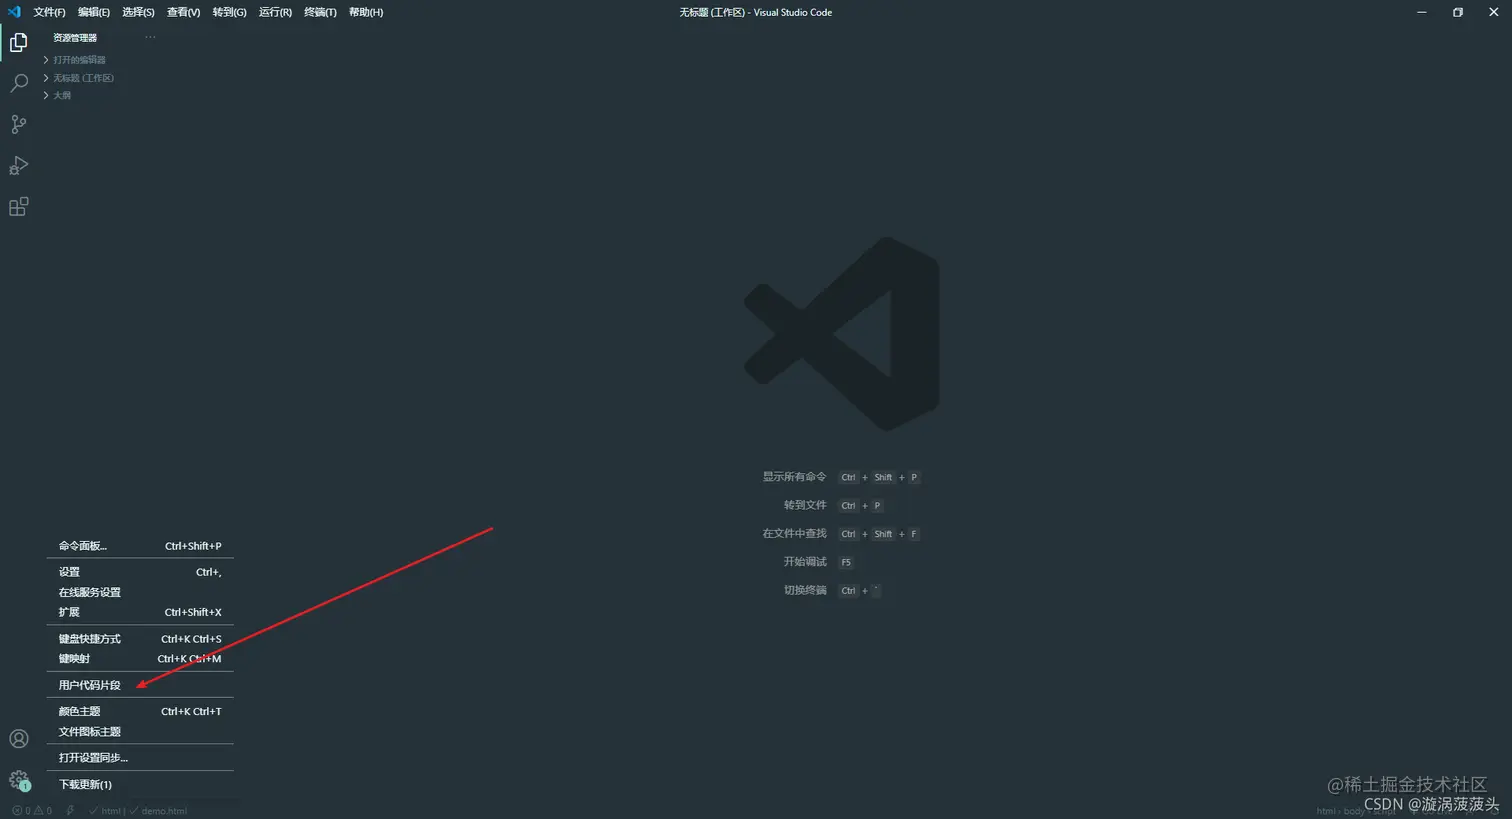Click 下载更新(1) menu entry
Screen dimensions: 1512x819
(x=140, y=785)
